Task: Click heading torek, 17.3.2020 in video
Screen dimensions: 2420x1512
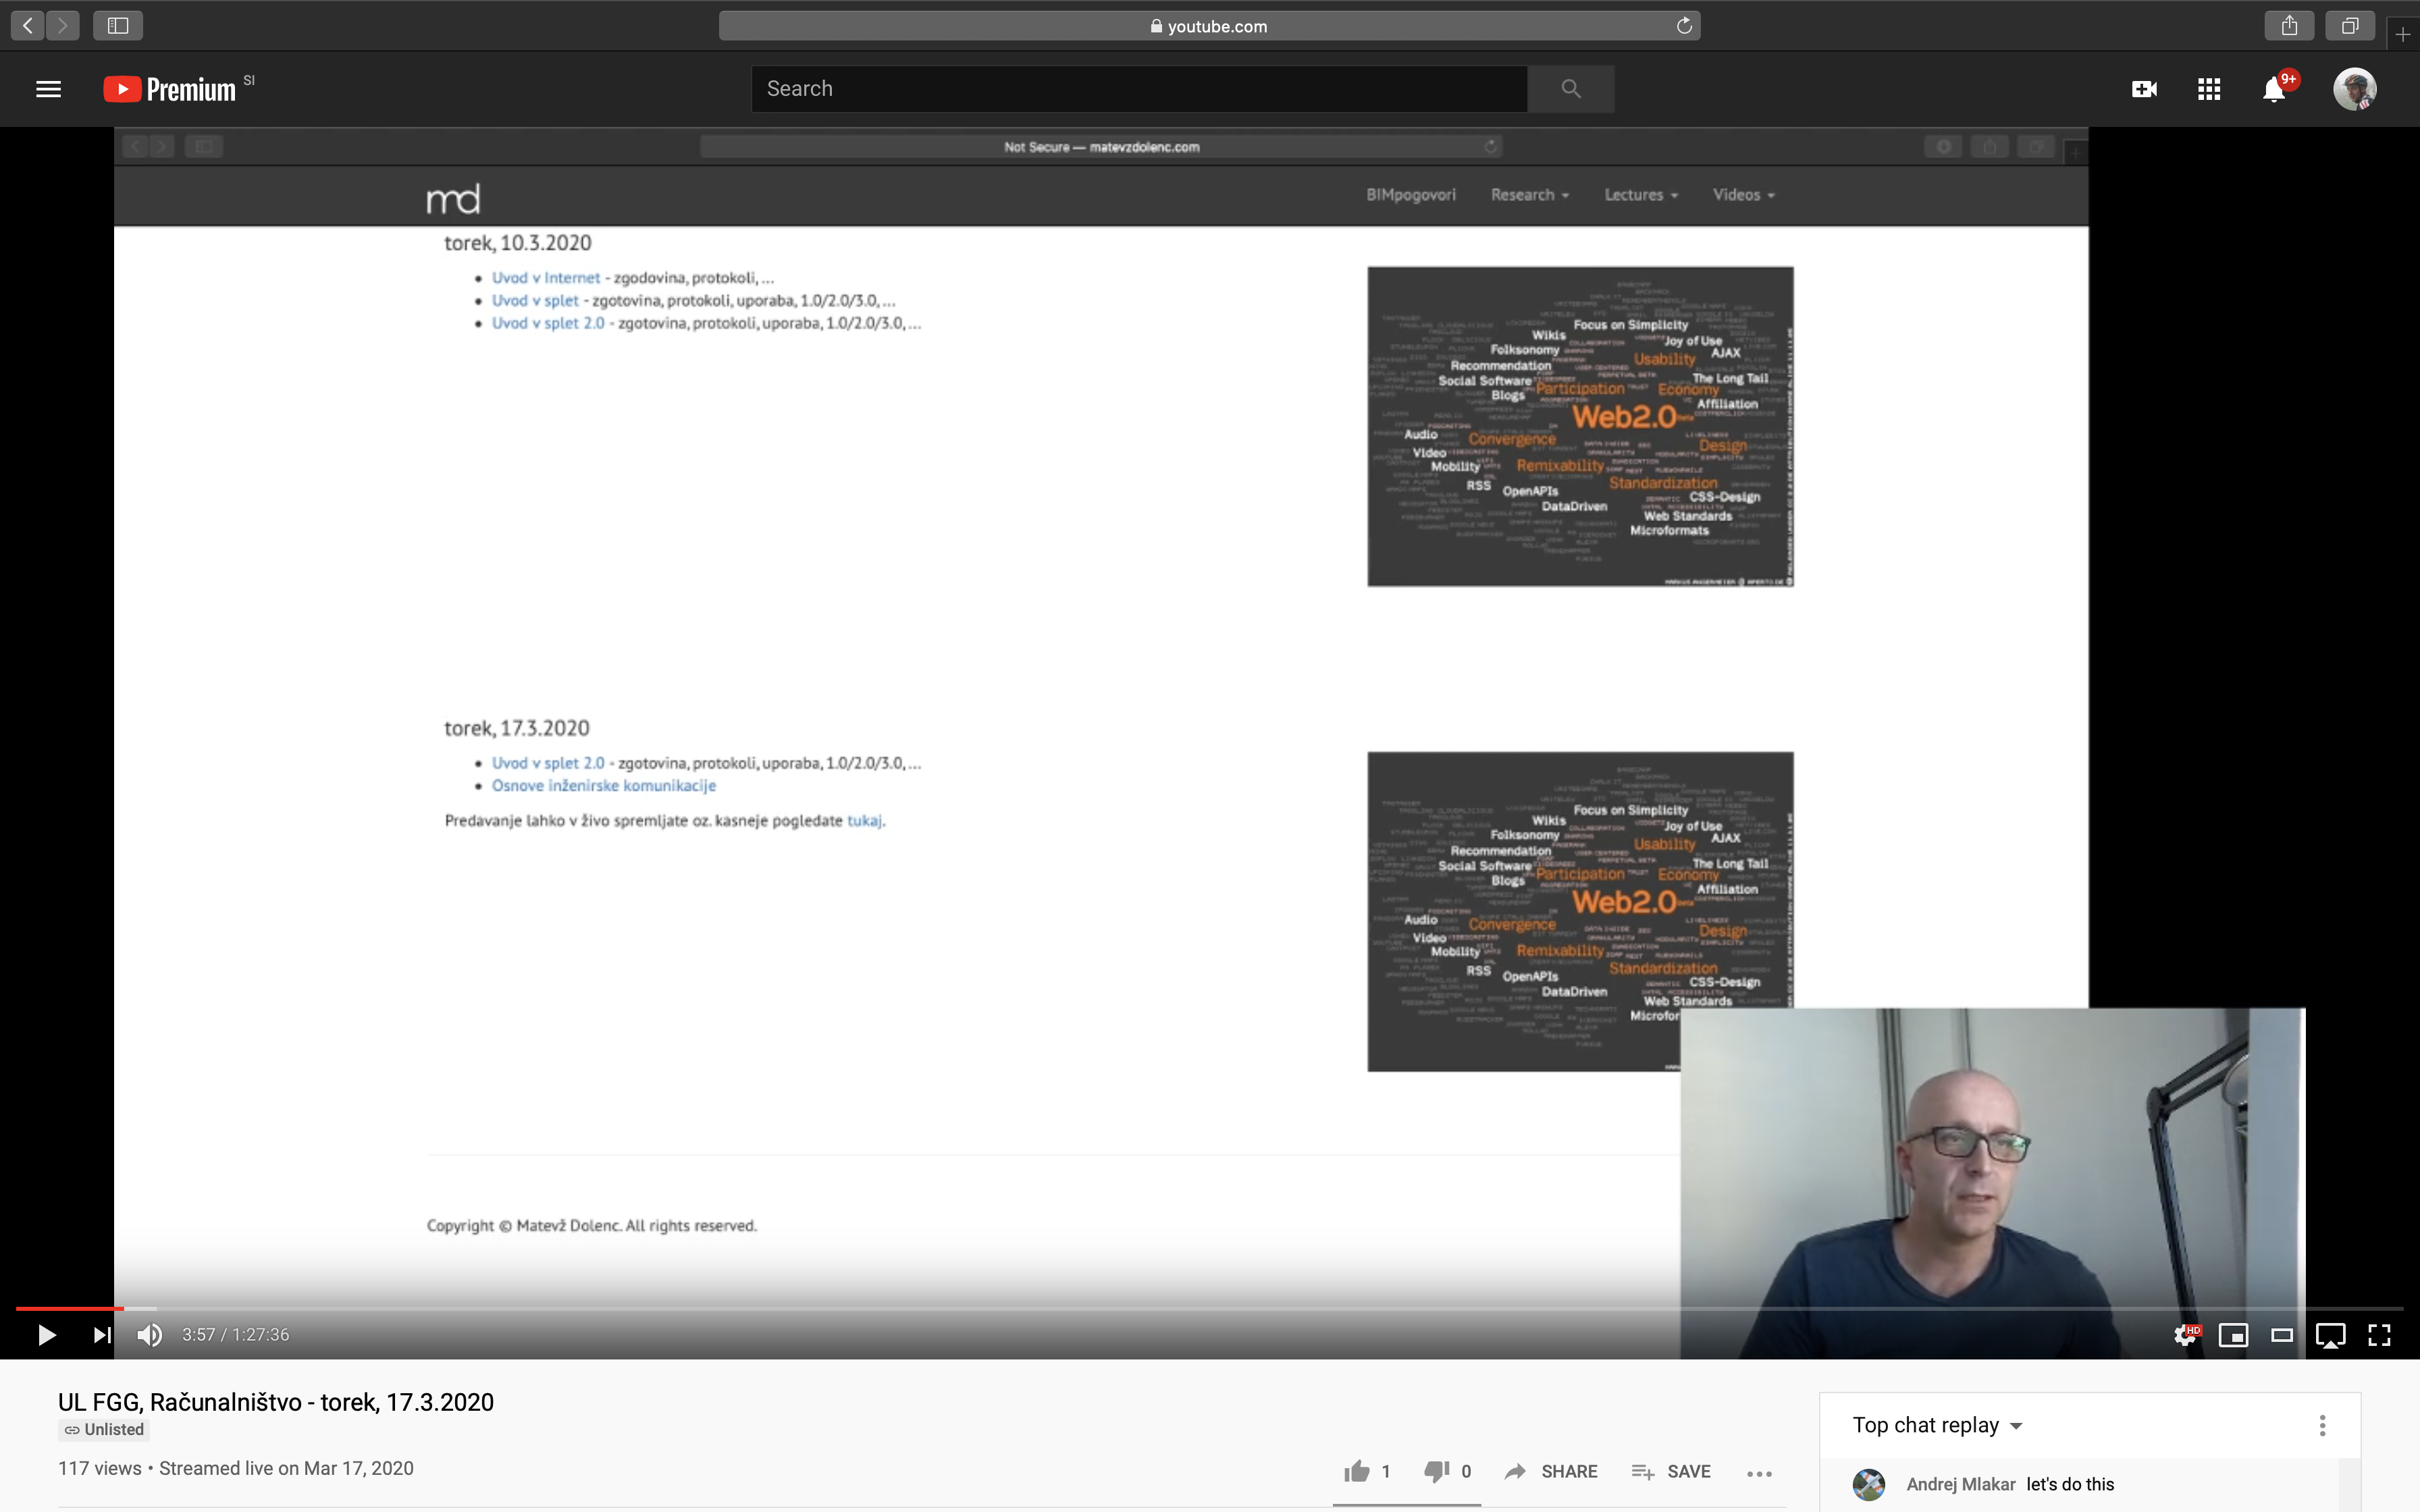Action: [x=517, y=728]
